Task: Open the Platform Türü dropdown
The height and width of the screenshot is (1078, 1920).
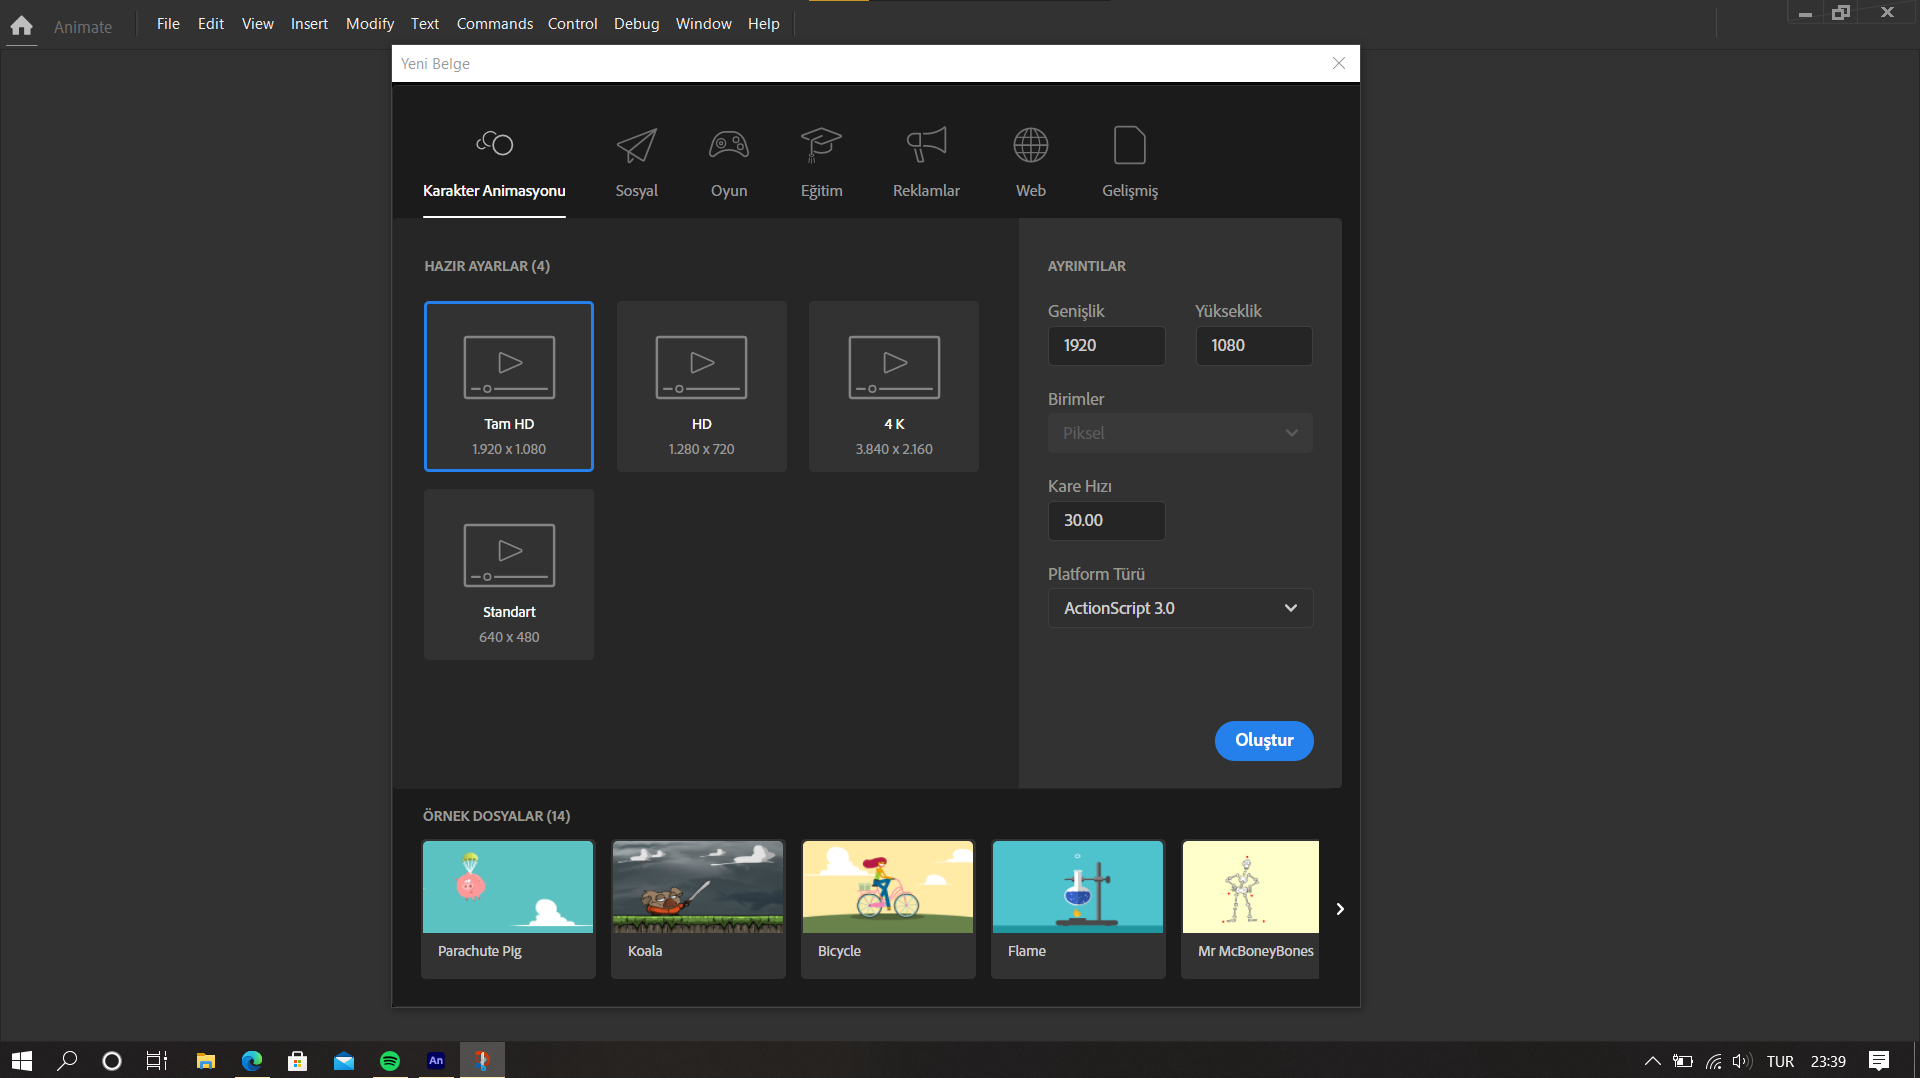Action: (1180, 608)
